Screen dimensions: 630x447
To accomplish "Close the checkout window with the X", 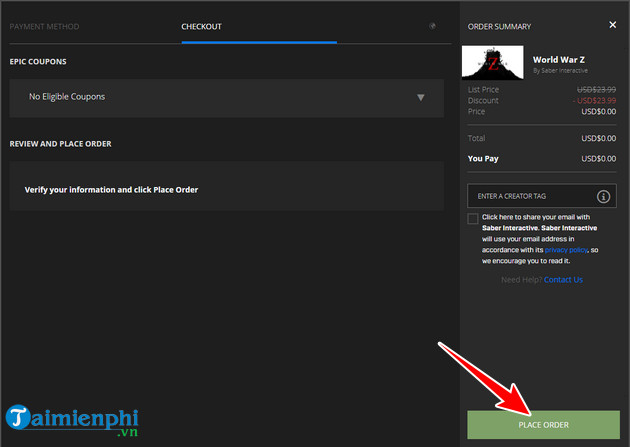I will pyautogui.click(x=612, y=25).
